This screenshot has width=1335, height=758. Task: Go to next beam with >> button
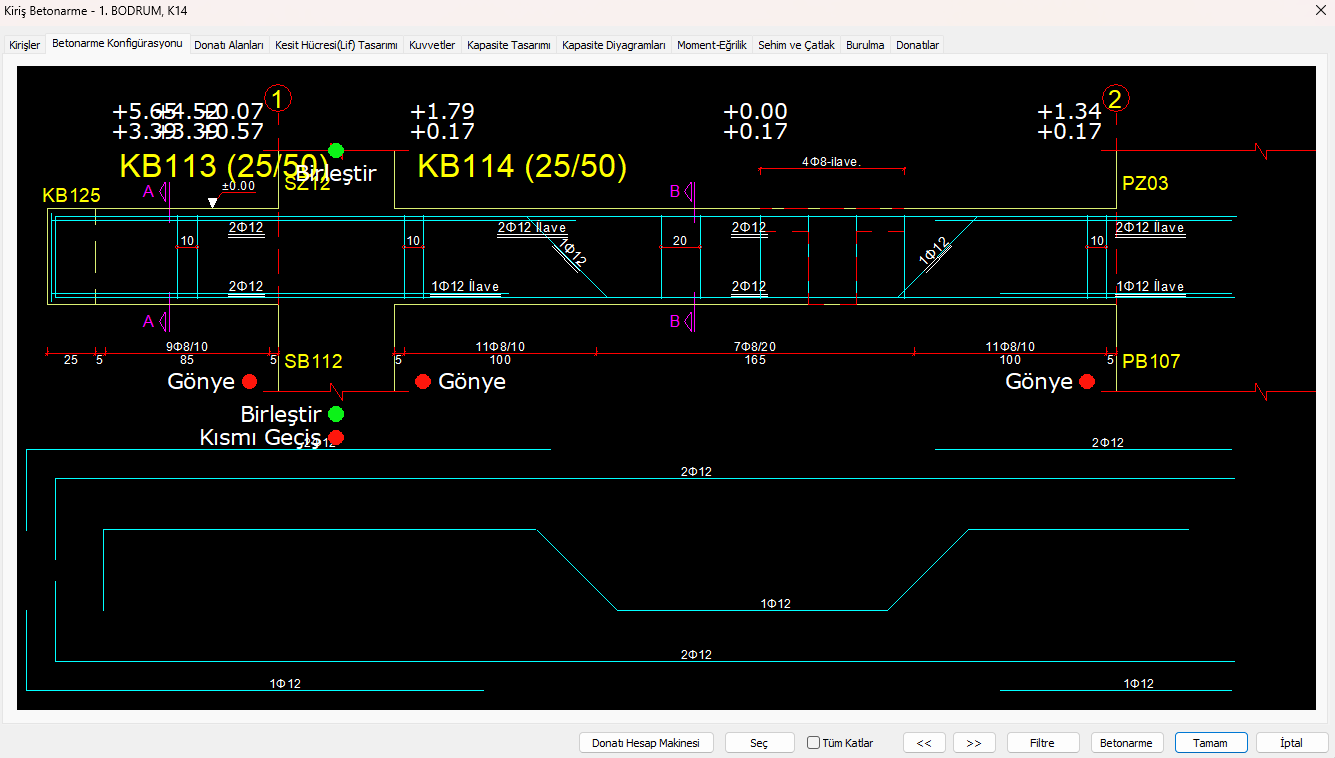[x=974, y=743]
